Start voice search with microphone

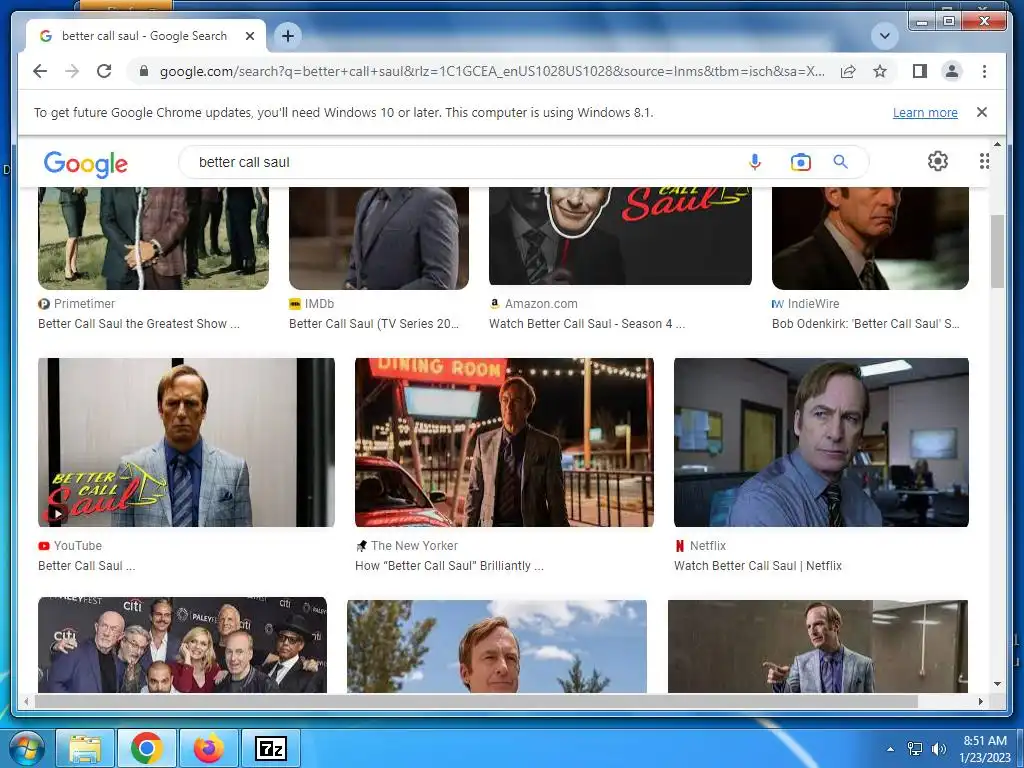[x=755, y=162]
